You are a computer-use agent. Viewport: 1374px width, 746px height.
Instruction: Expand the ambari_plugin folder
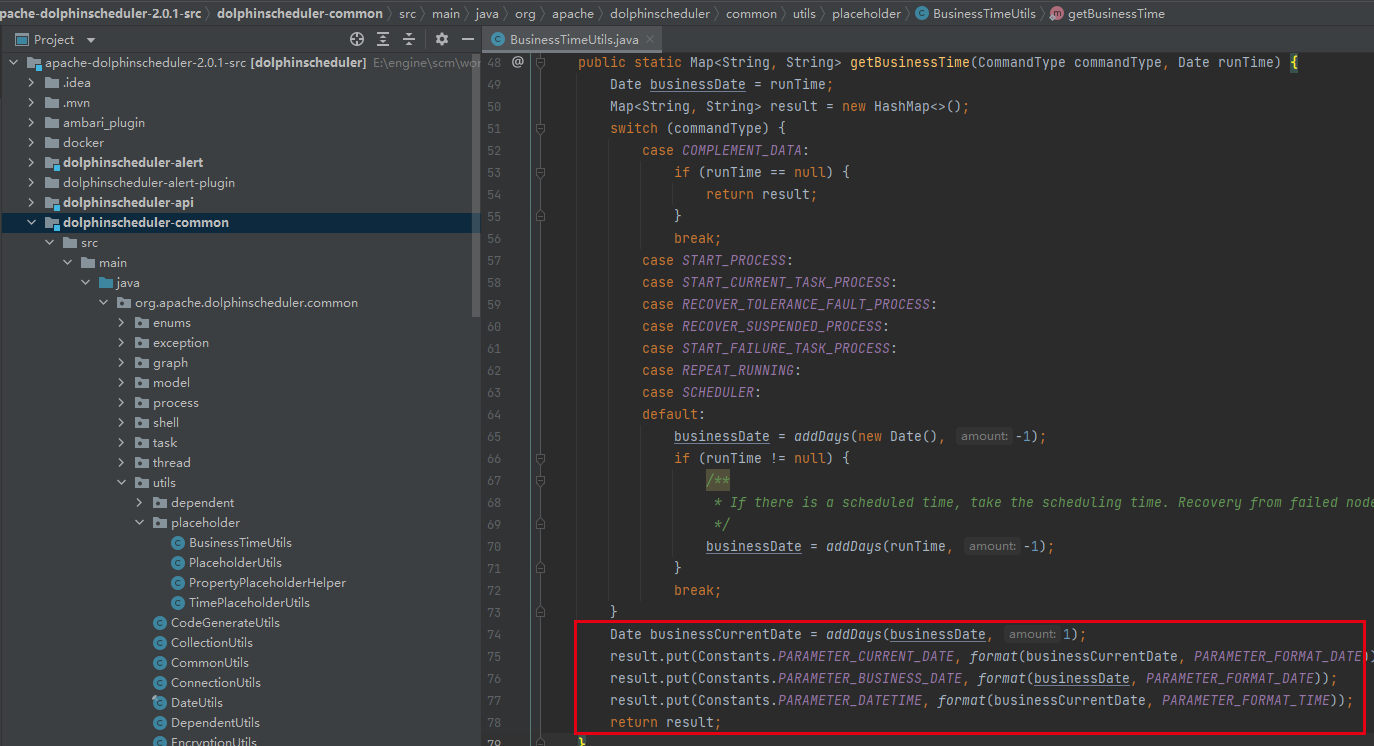(x=31, y=122)
